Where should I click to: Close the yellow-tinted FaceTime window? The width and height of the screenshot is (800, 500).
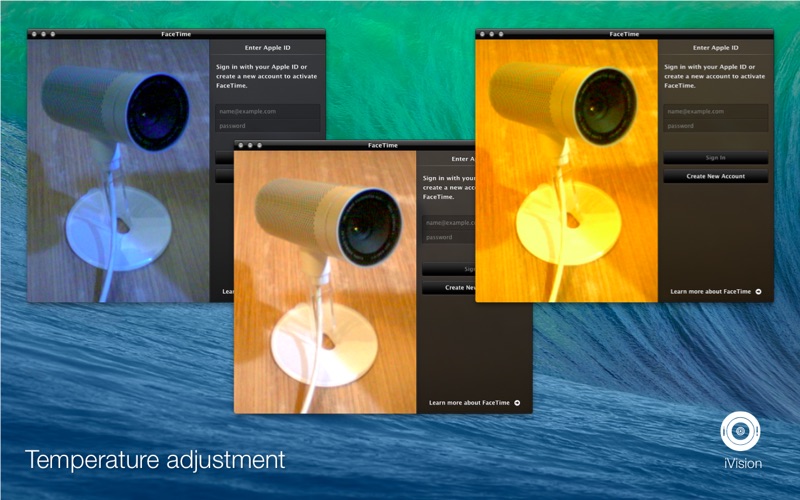pos(482,34)
